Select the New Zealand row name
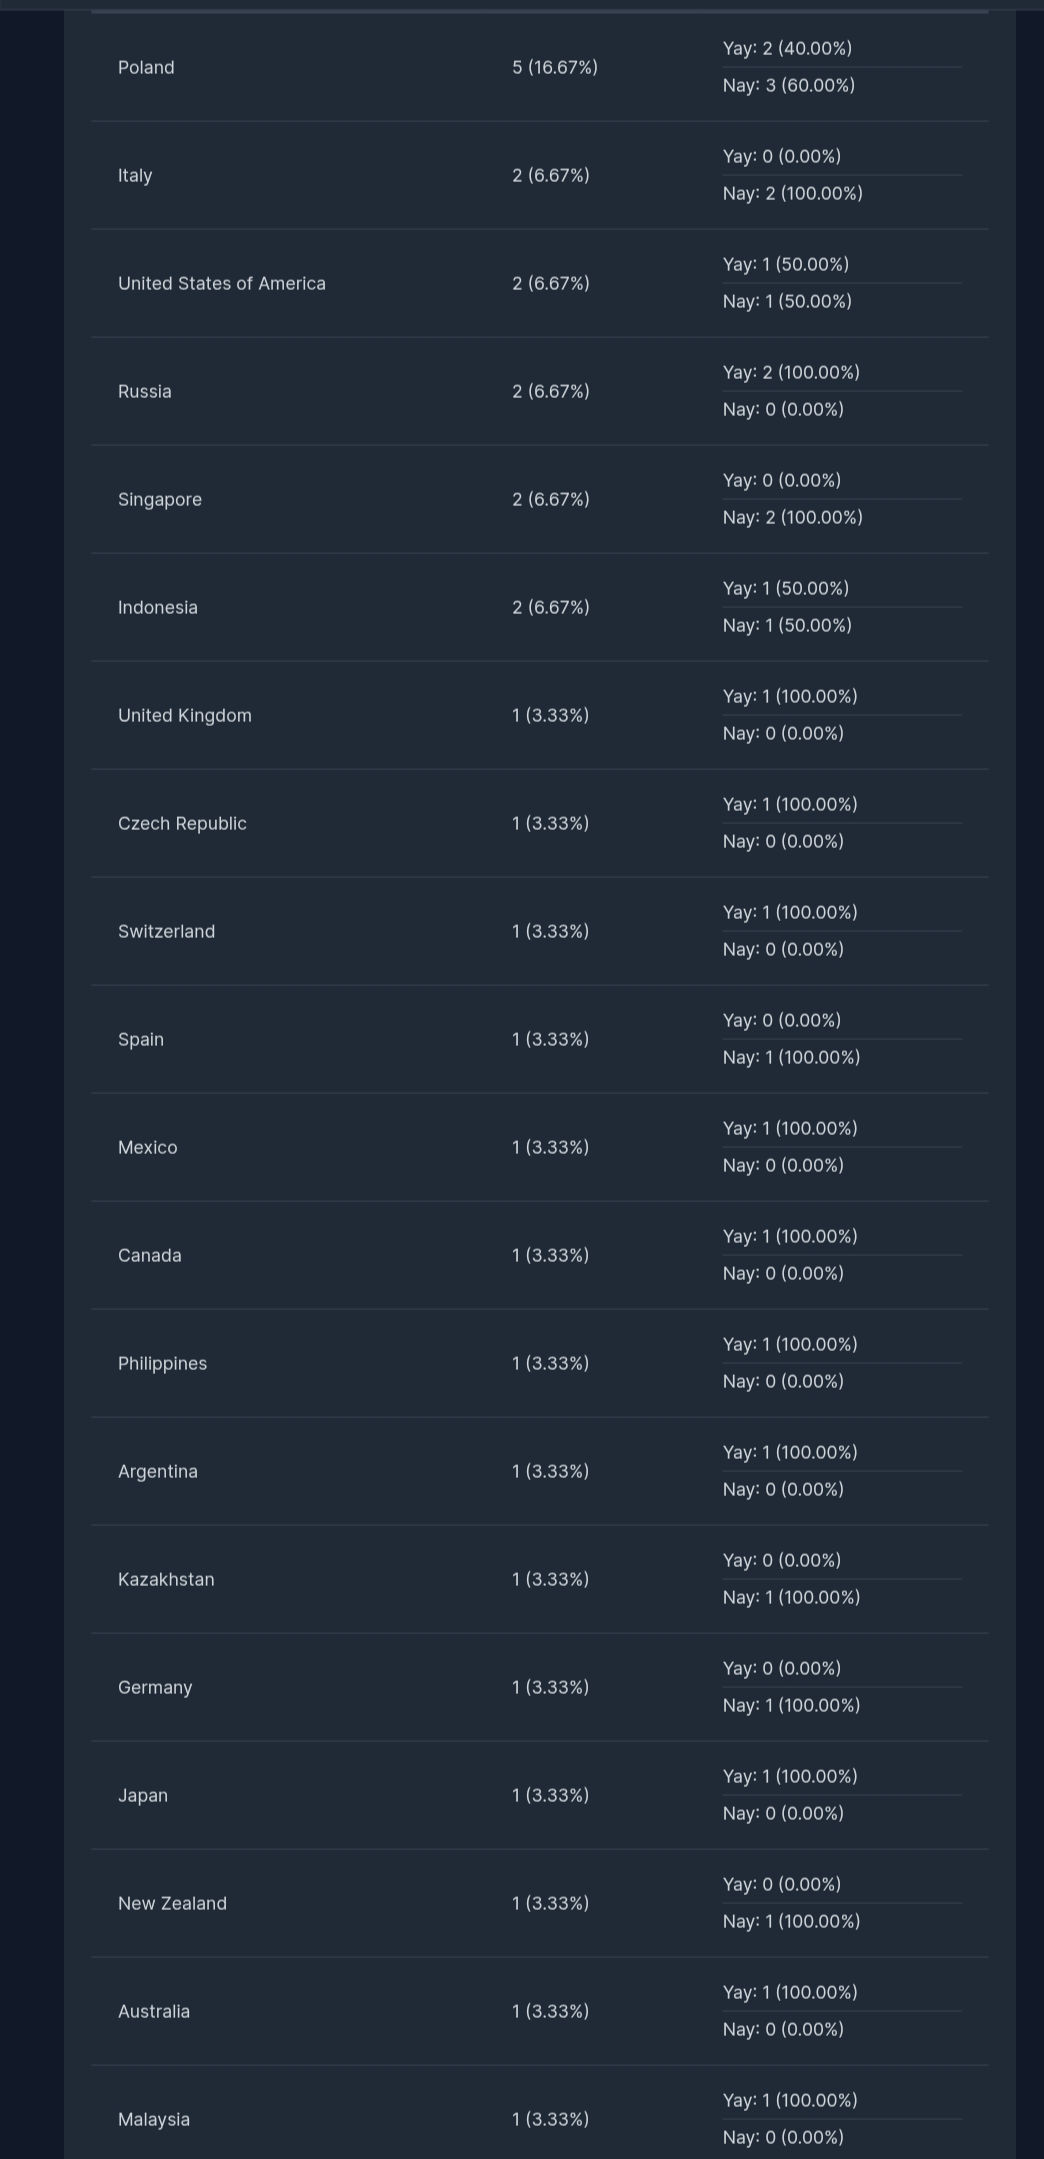Image resolution: width=1044 pixels, height=2159 pixels. 172,1903
